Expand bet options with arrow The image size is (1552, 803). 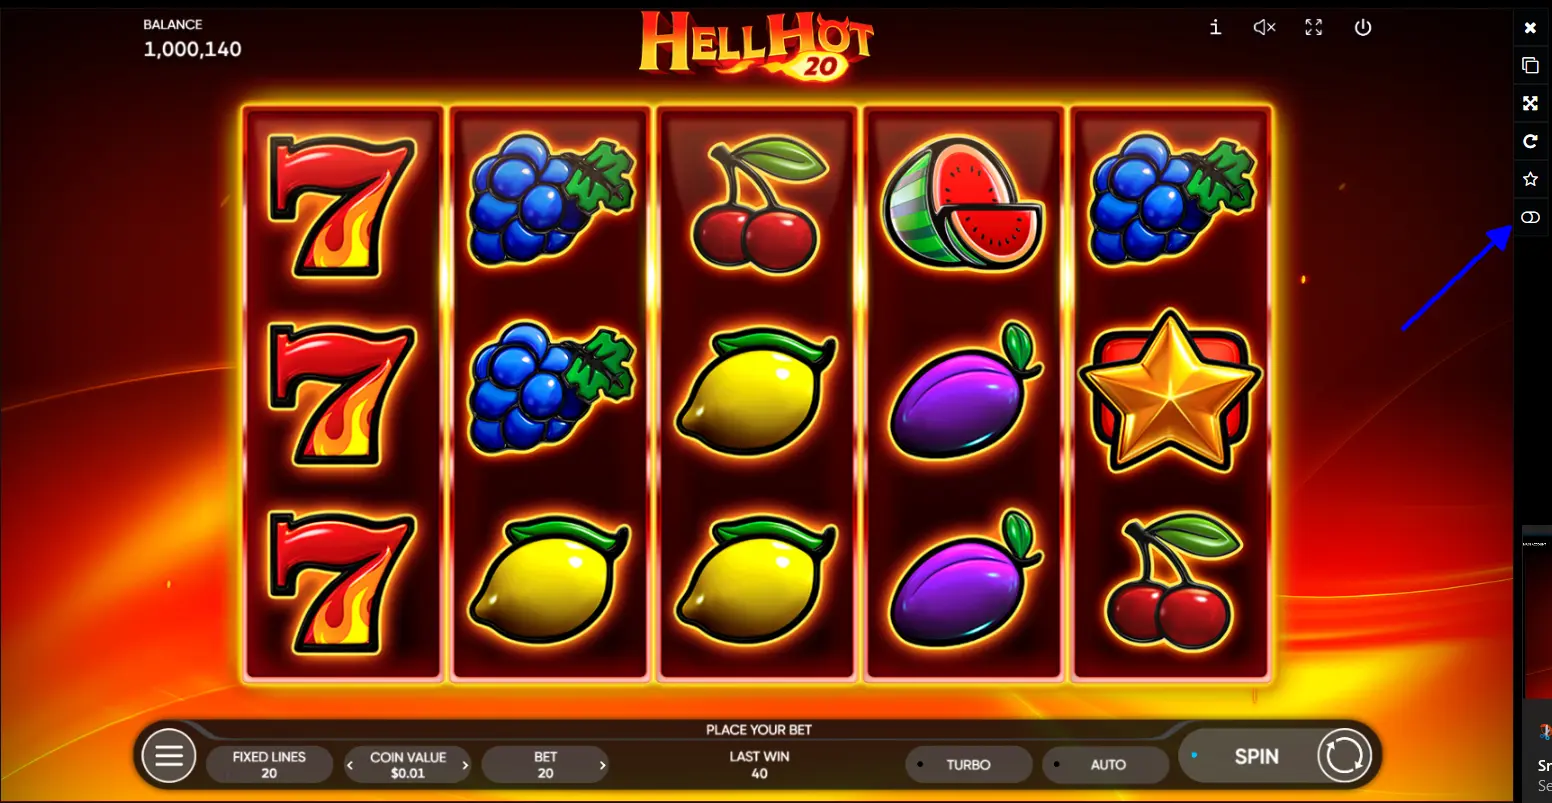pos(602,766)
